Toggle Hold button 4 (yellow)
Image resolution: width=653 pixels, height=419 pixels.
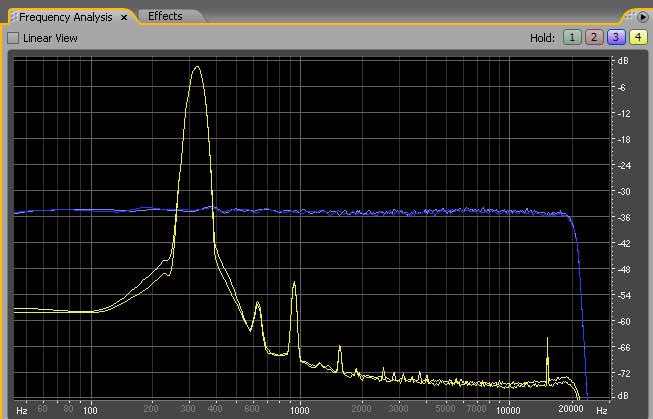638,37
